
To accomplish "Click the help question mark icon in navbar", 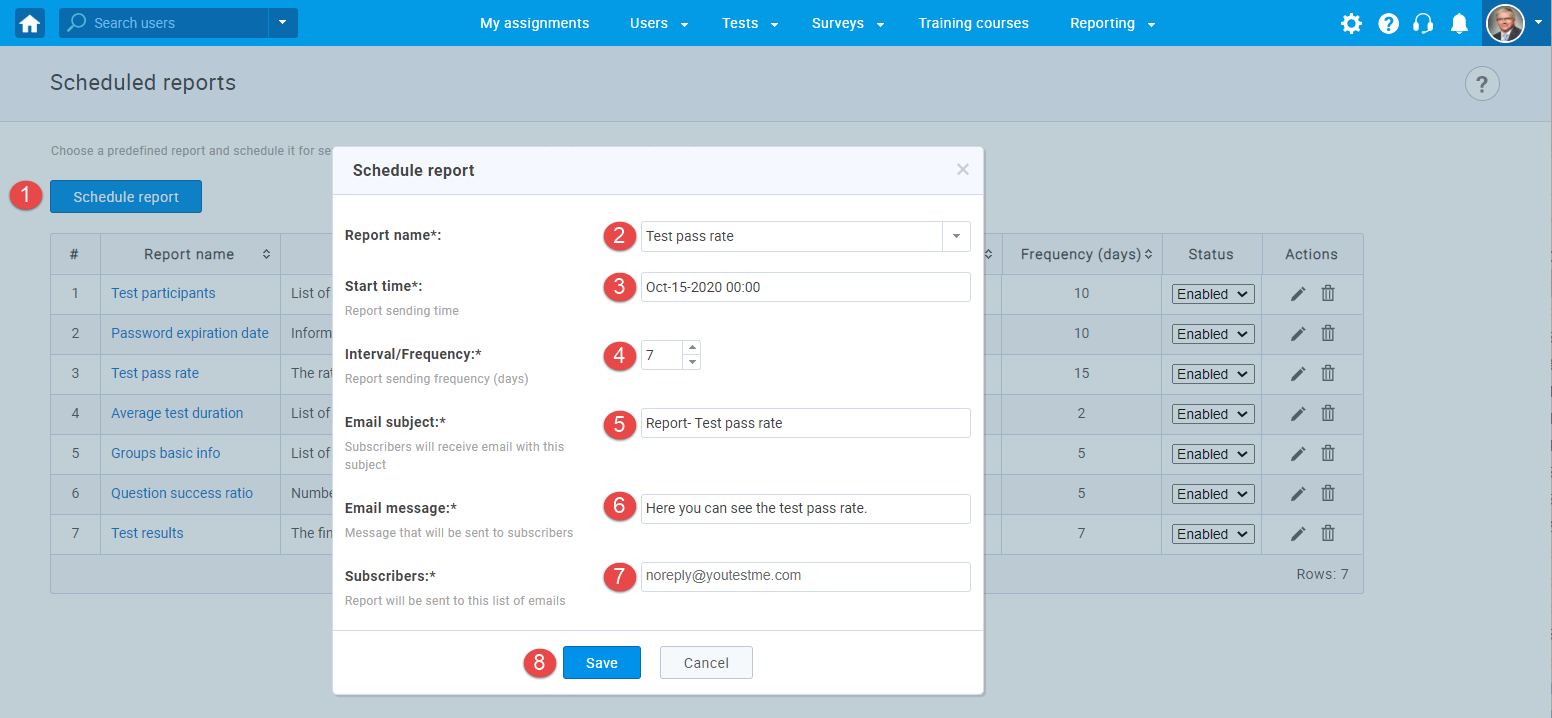I will (1388, 23).
